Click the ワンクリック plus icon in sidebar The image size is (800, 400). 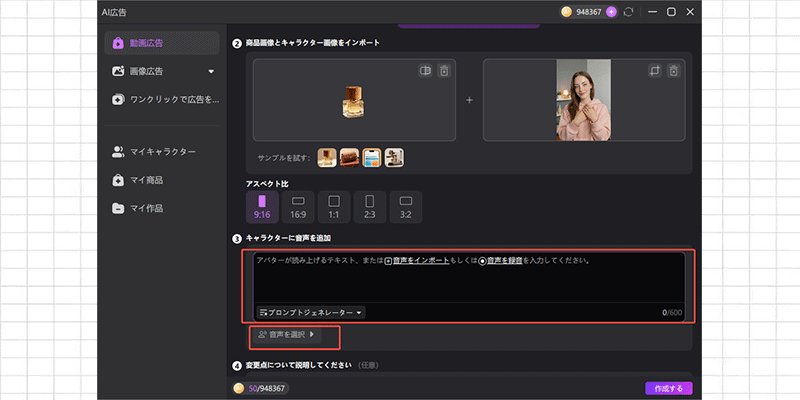(x=118, y=100)
